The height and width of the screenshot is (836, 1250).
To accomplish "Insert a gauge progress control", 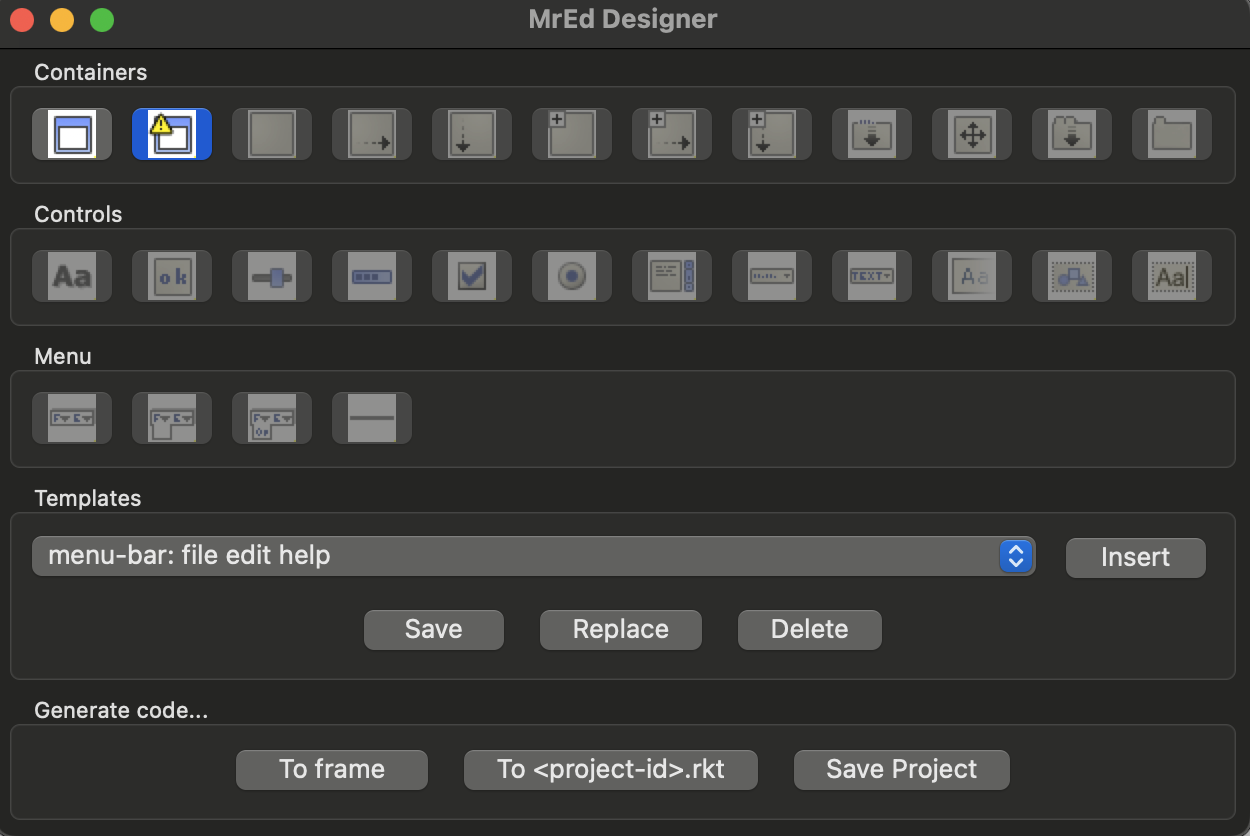I will point(372,276).
